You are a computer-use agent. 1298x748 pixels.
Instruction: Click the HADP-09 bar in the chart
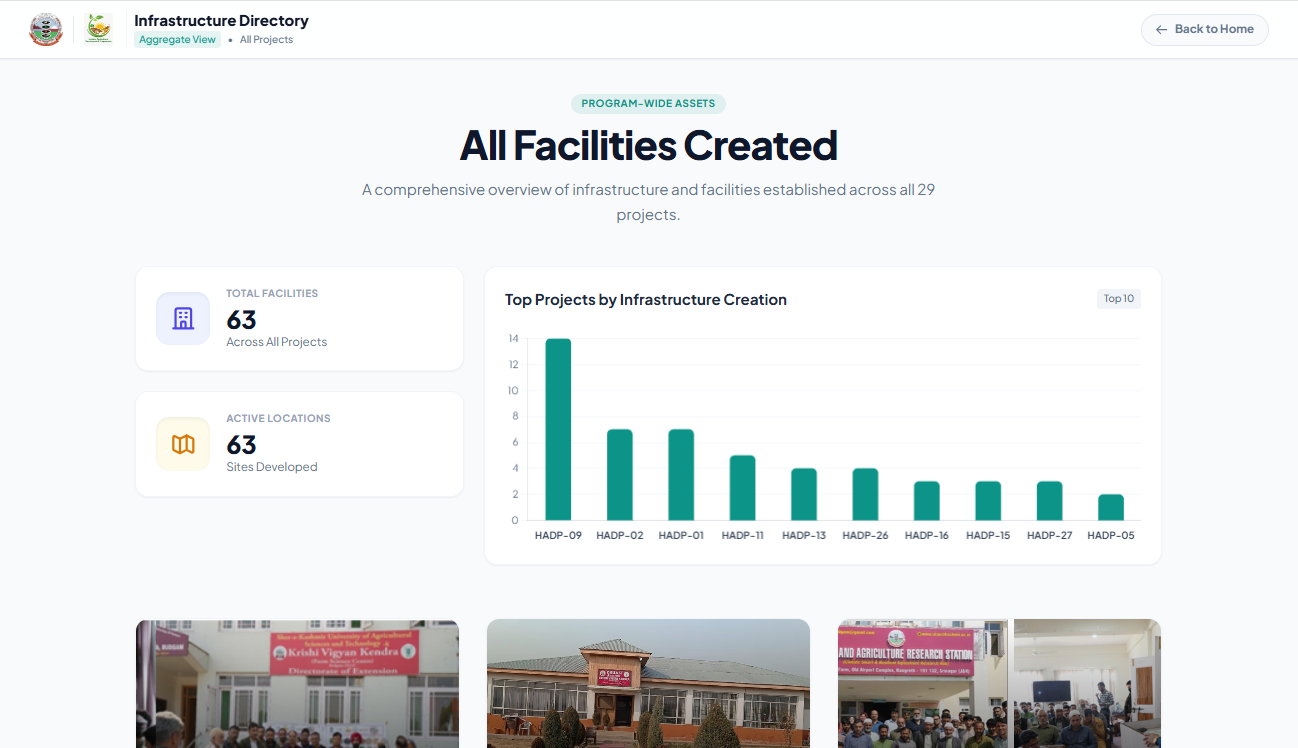558,430
